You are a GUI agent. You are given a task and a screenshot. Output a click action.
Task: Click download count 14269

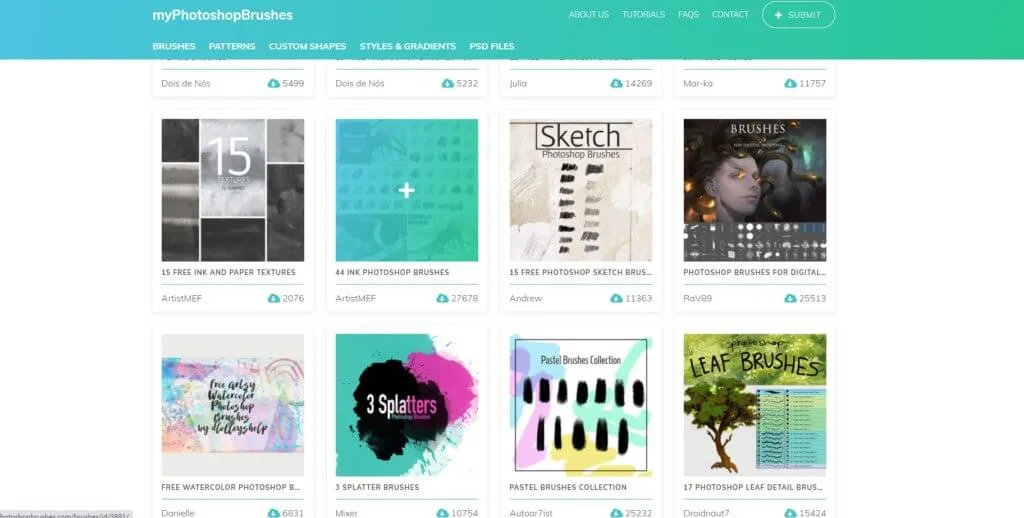coord(639,84)
